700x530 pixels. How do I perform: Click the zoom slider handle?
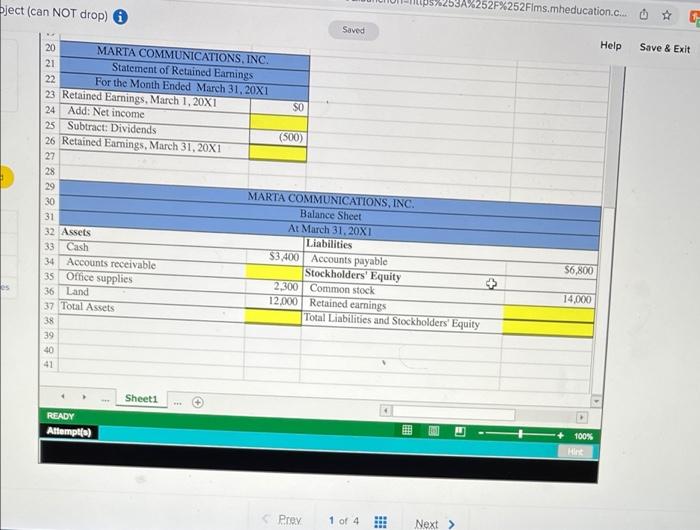tap(520, 434)
